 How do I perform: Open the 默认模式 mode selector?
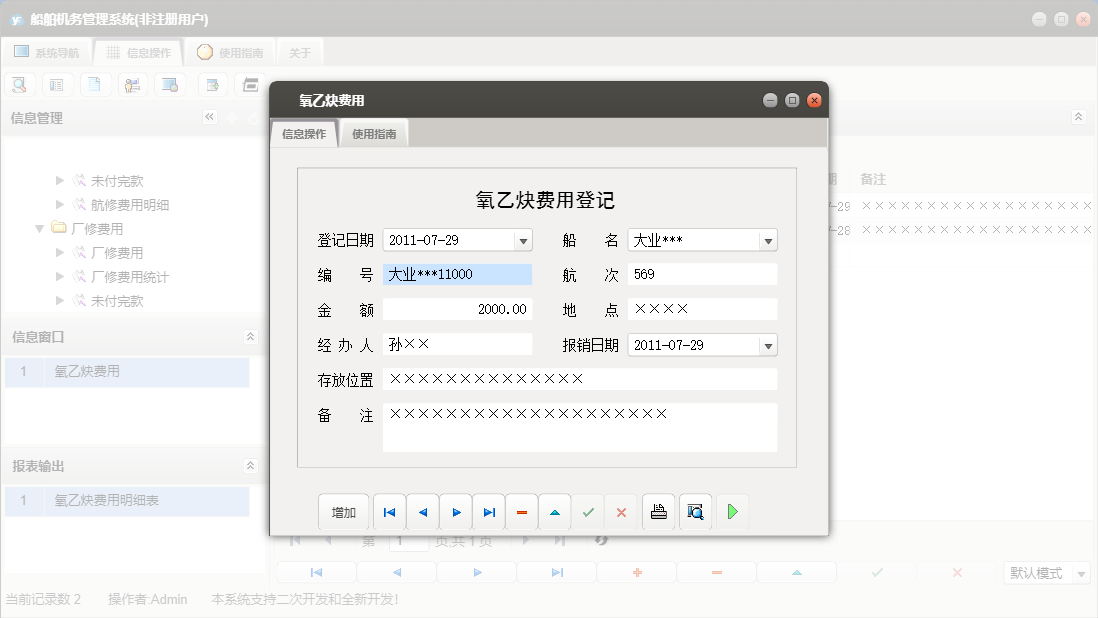pos(1046,572)
